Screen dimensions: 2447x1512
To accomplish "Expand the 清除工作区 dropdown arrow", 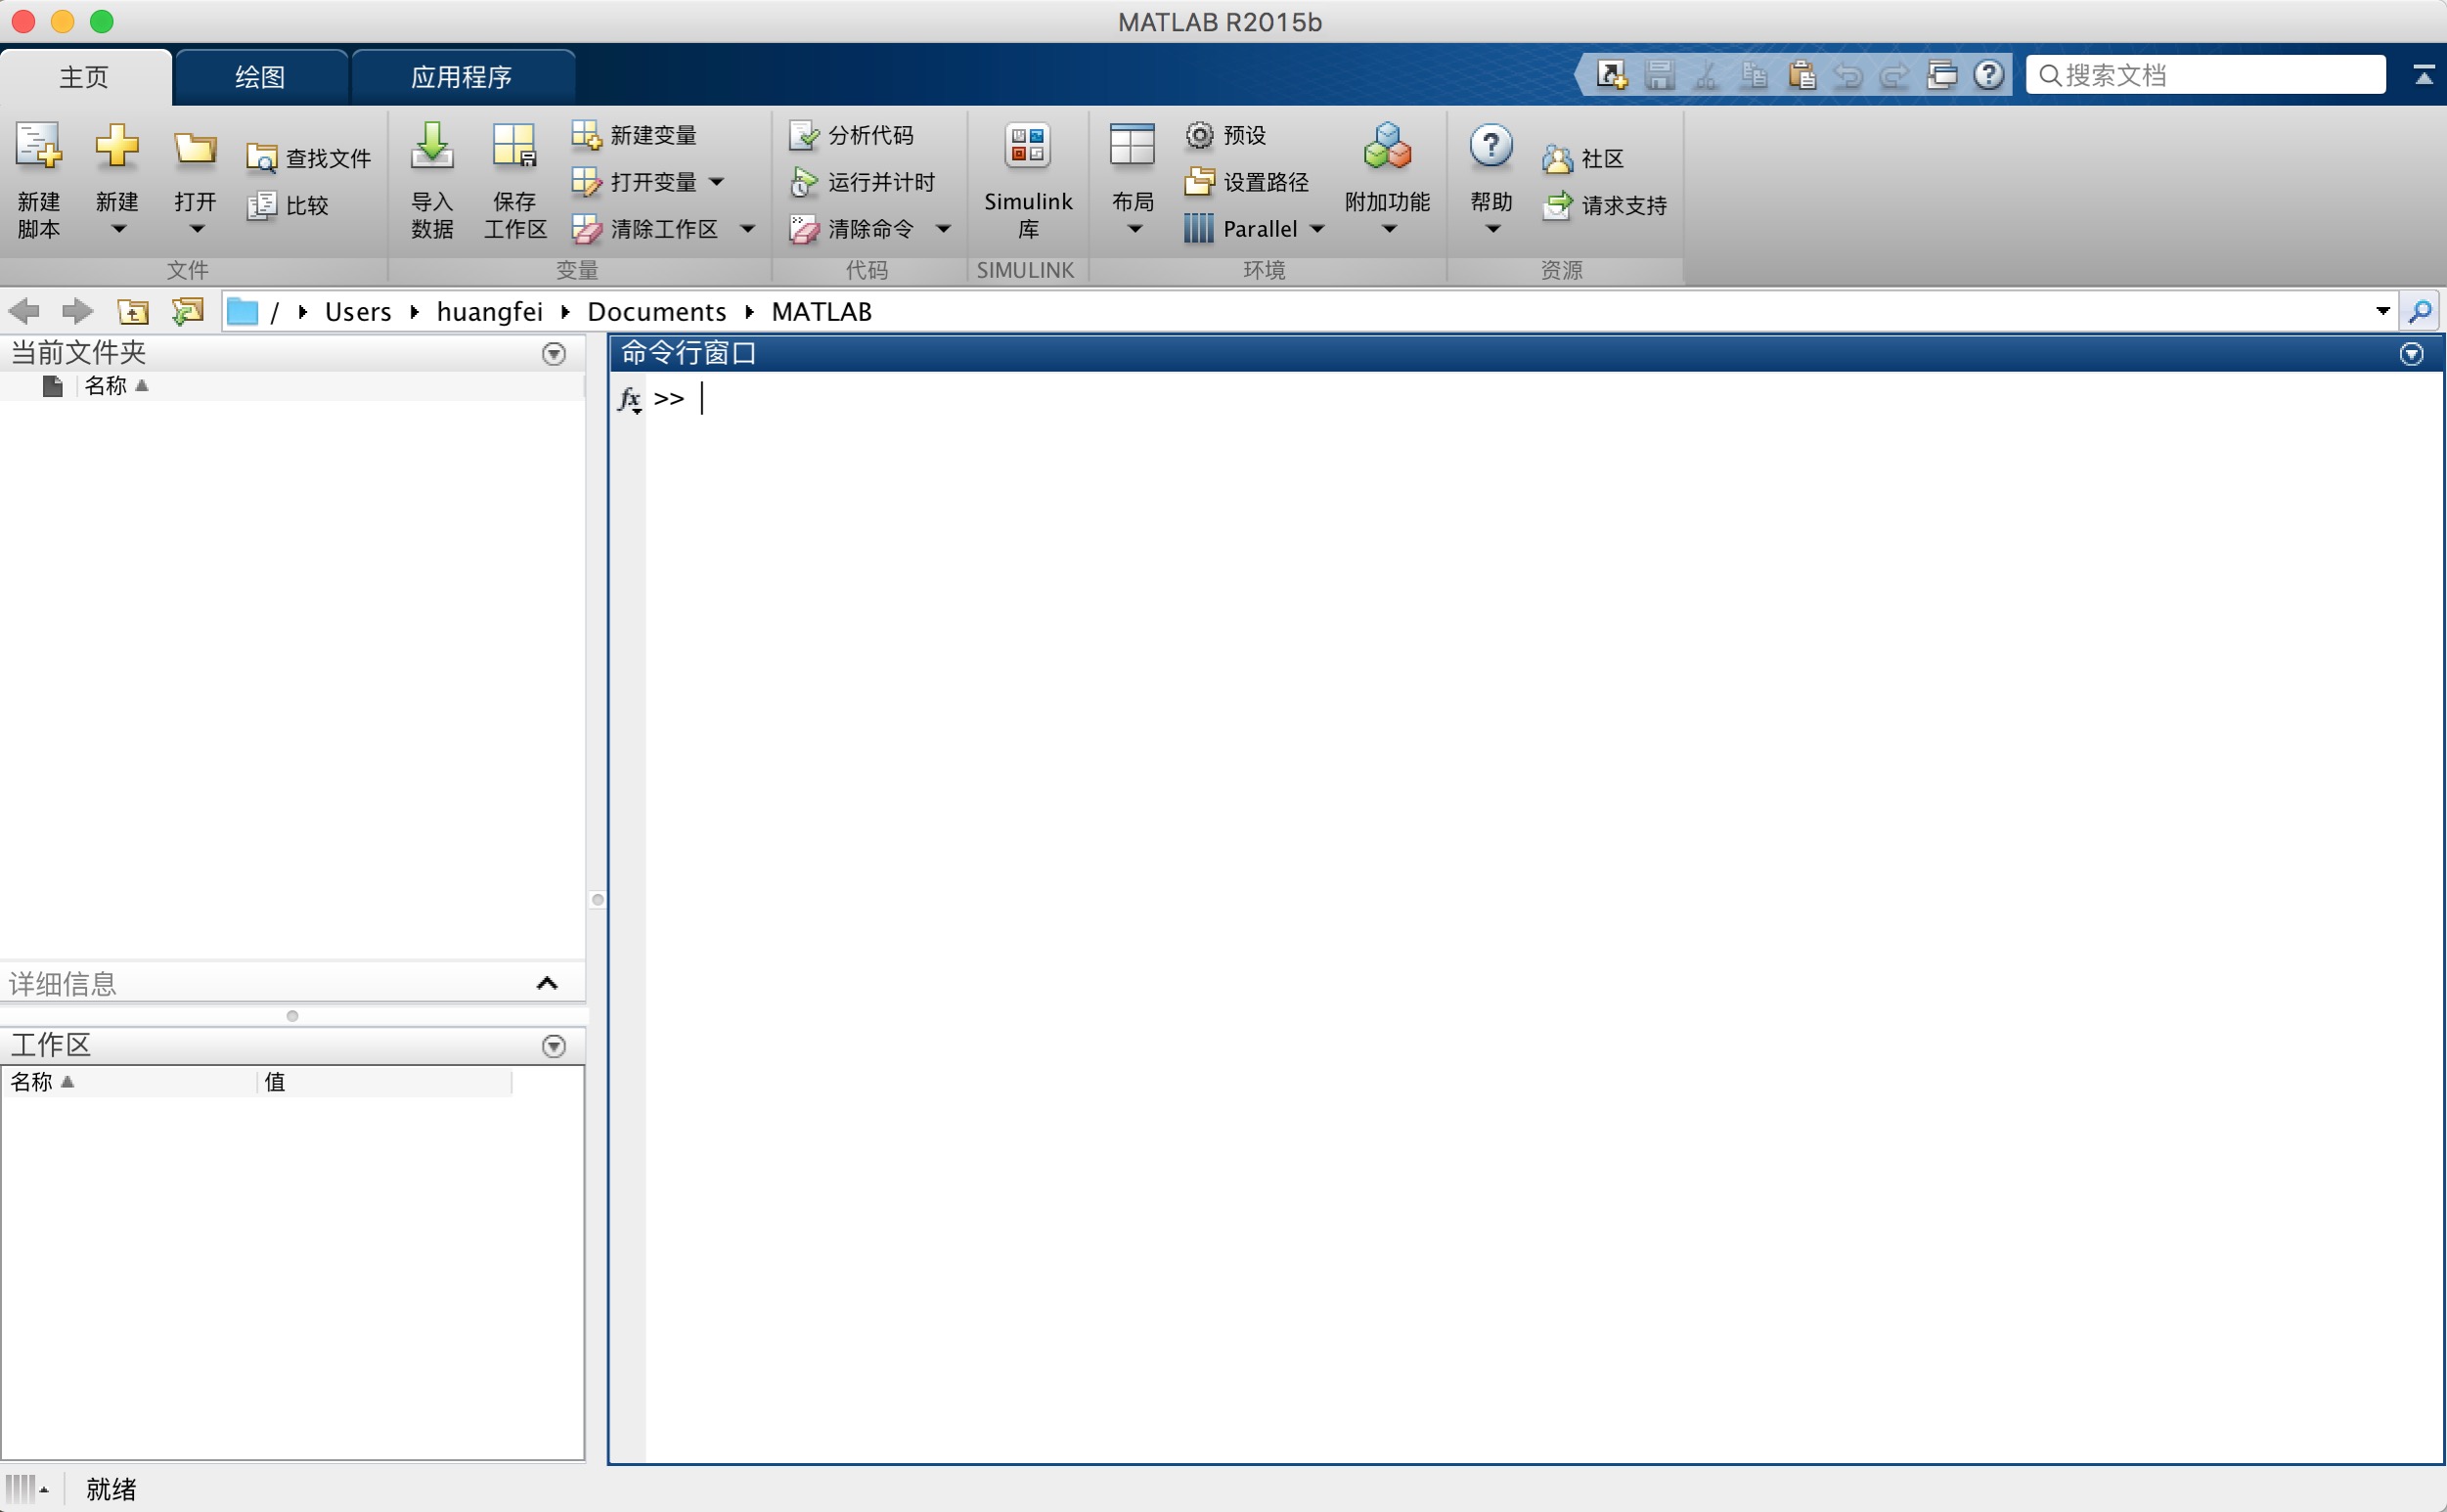I will click(x=747, y=229).
